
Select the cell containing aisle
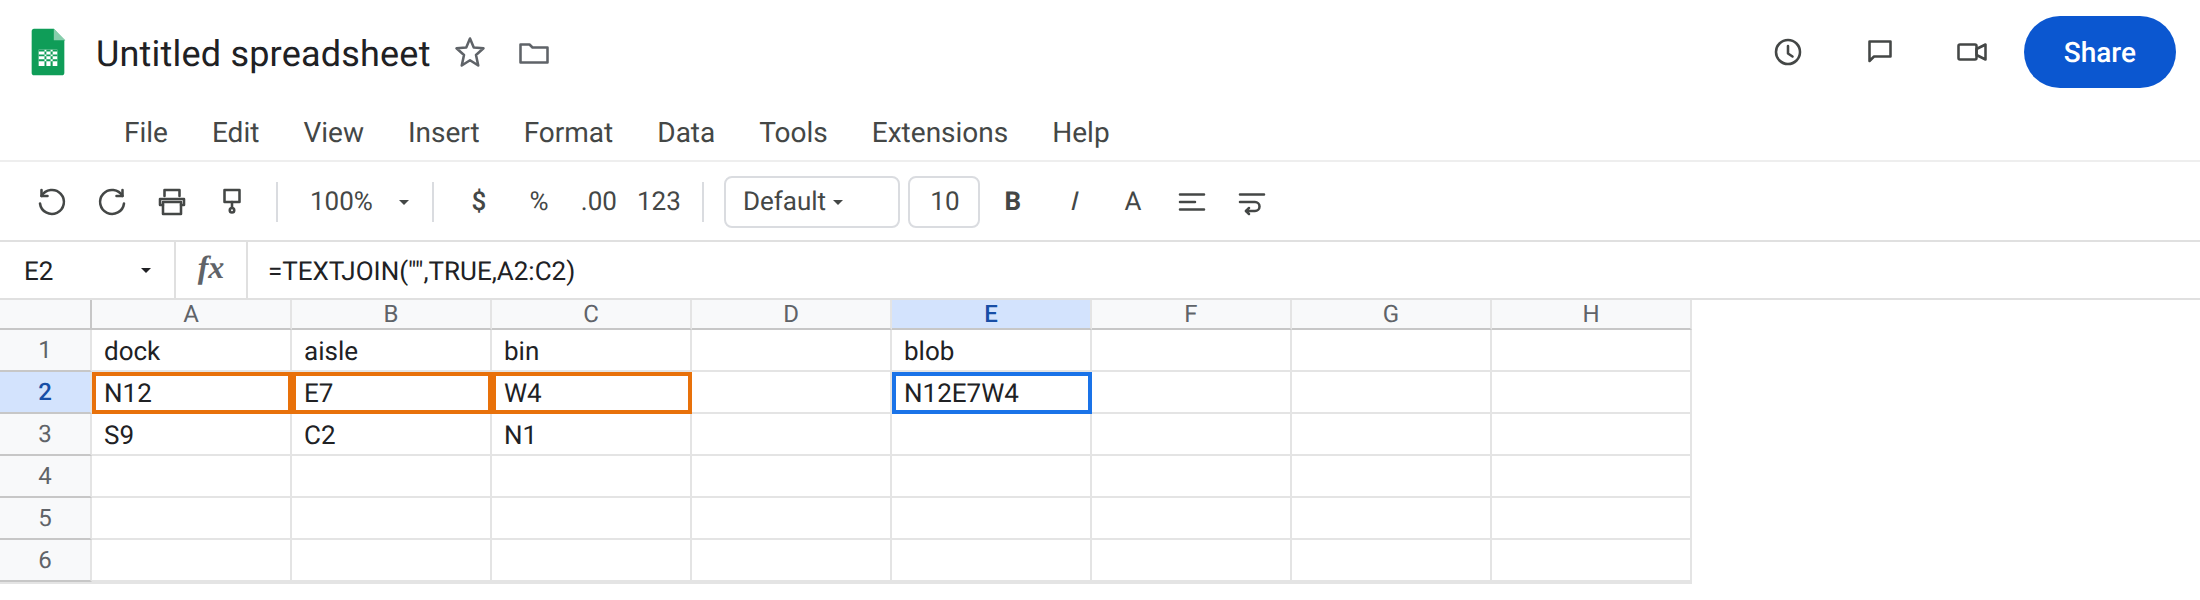tap(391, 351)
